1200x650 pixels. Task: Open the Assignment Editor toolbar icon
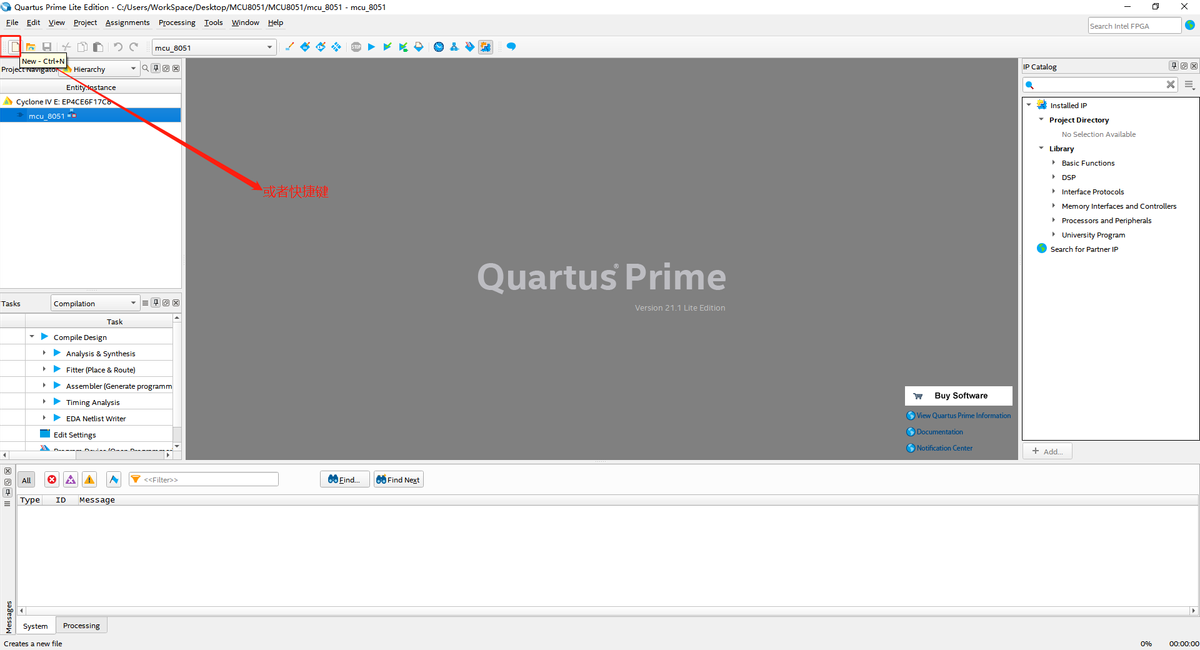305,47
